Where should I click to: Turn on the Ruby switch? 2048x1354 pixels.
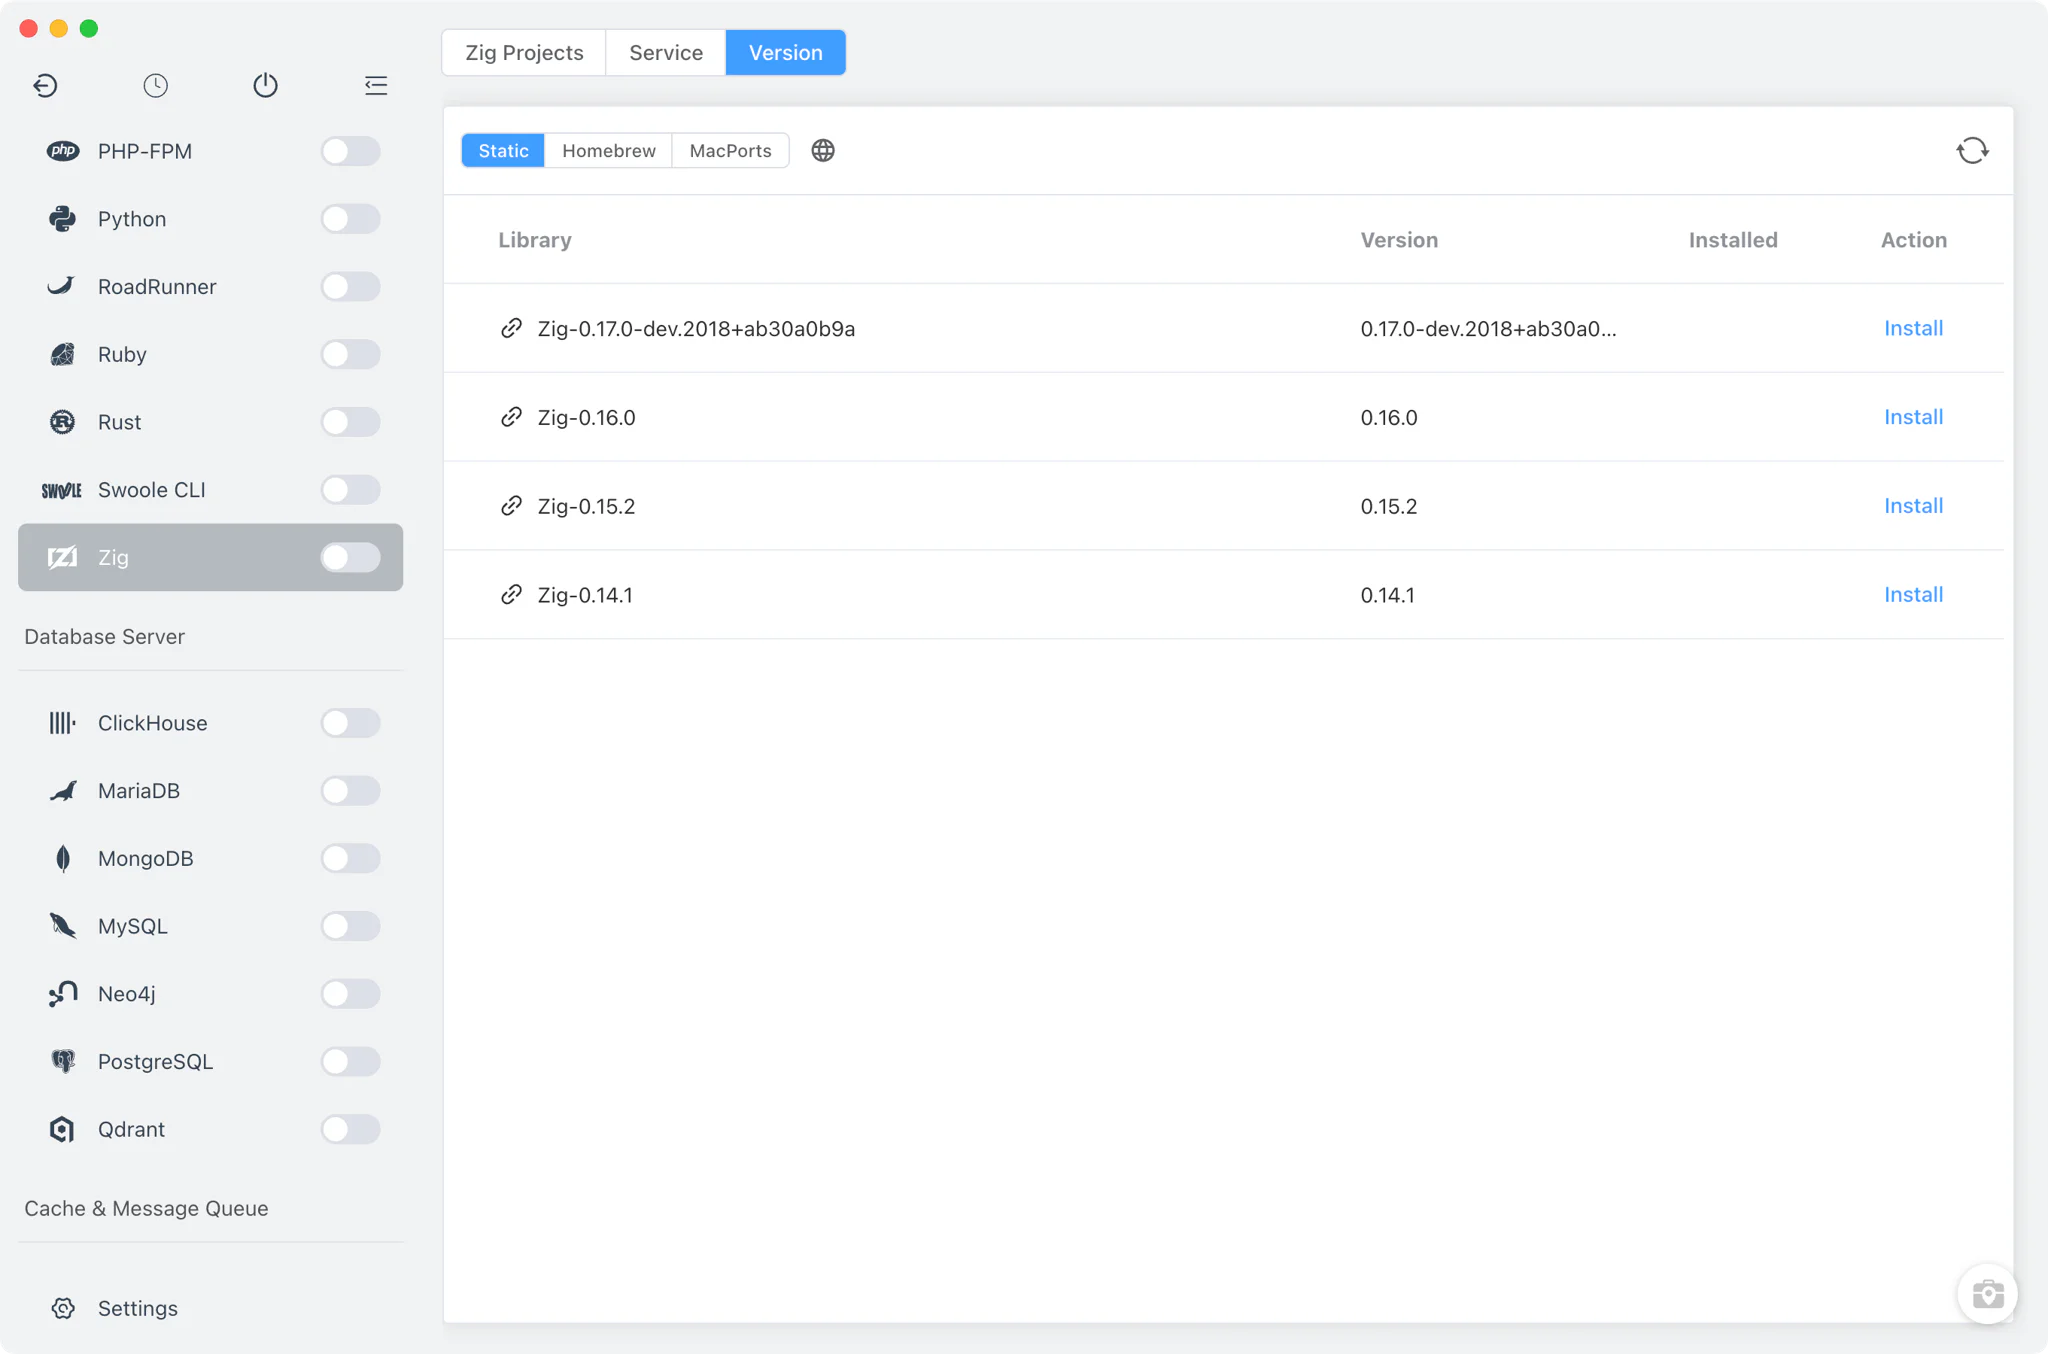pyautogui.click(x=350, y=354)
